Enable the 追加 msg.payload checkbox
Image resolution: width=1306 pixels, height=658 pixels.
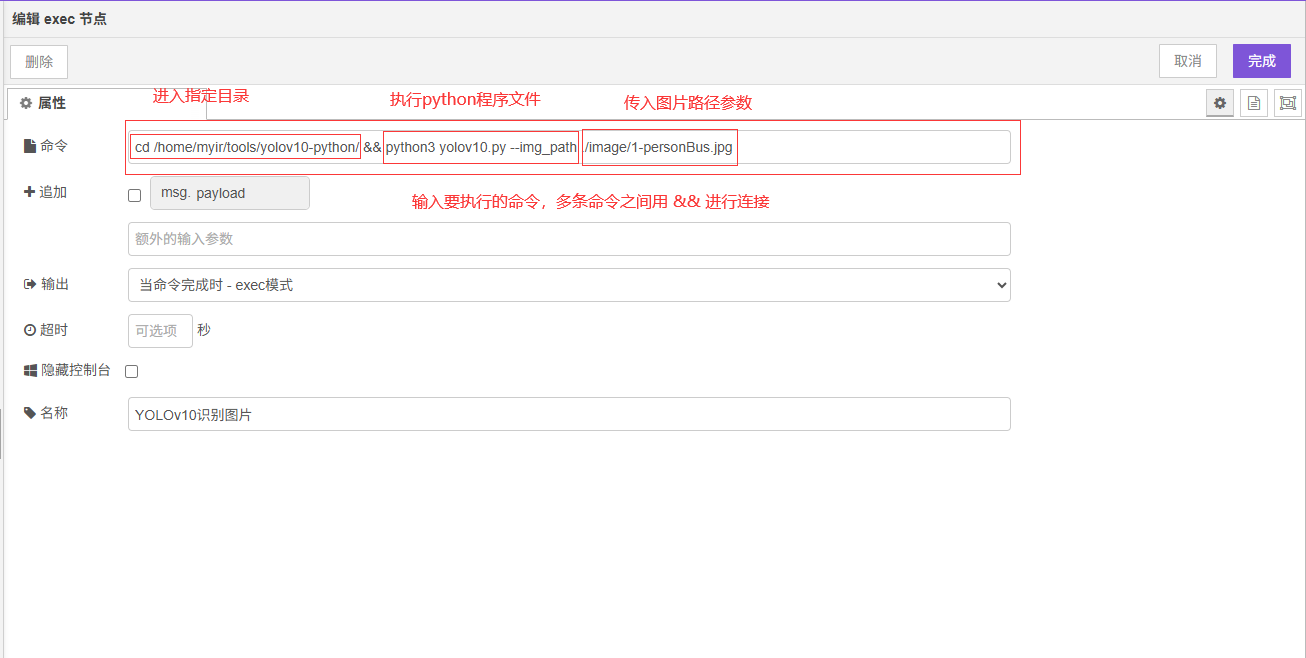click(x=135, y=195)
